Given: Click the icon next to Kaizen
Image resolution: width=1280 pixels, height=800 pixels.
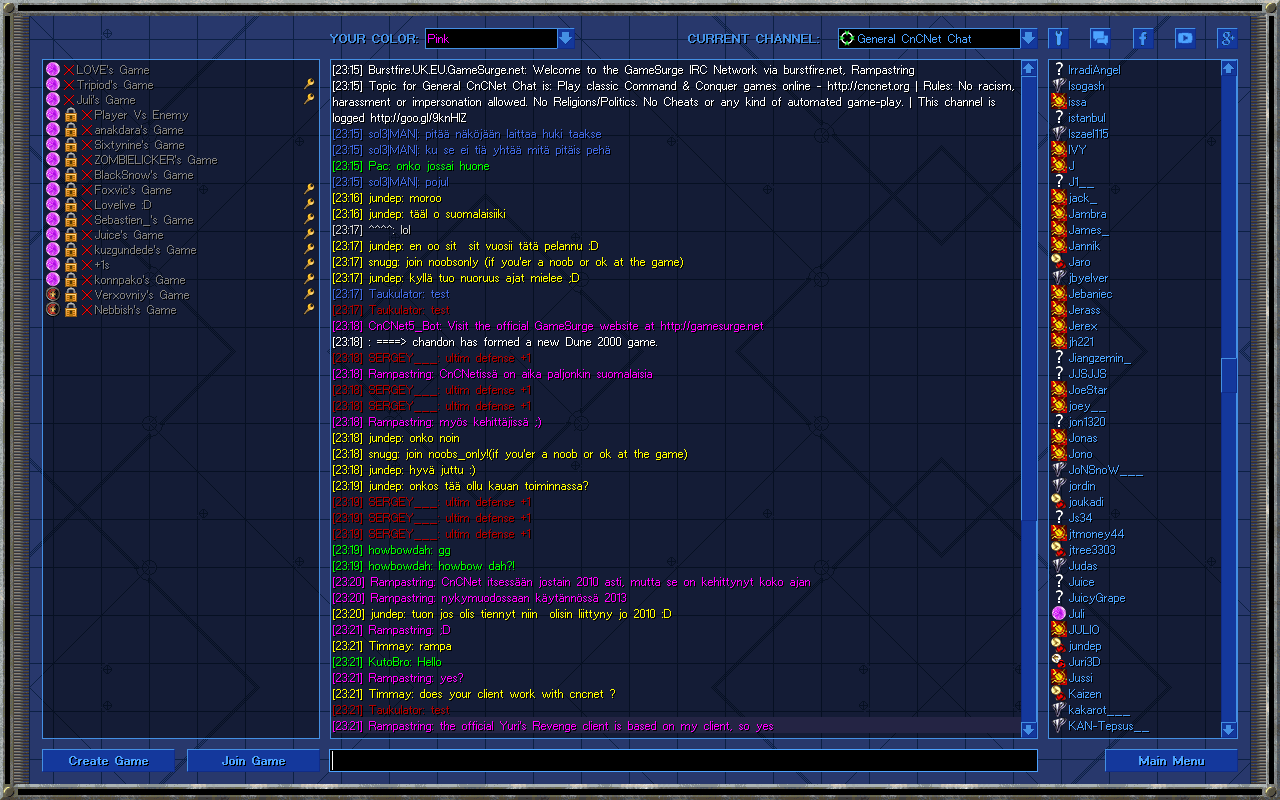Looking at the screenshot, I should [1058, 694].
